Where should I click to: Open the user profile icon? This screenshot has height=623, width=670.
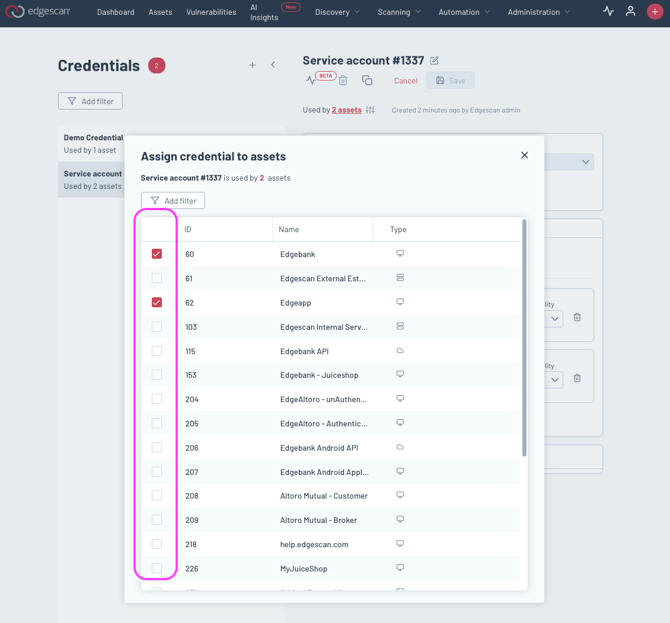tap(630, 12)
